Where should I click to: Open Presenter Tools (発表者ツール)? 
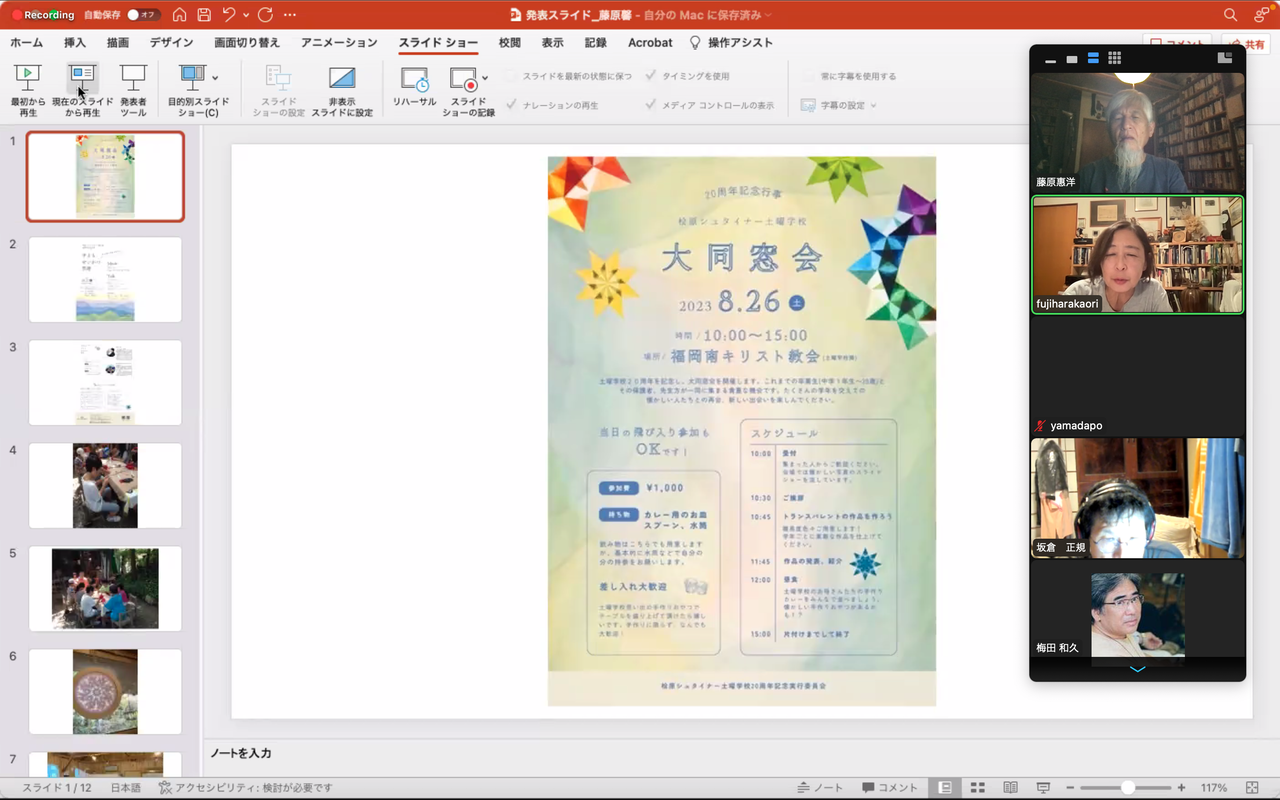click(133, 90)
